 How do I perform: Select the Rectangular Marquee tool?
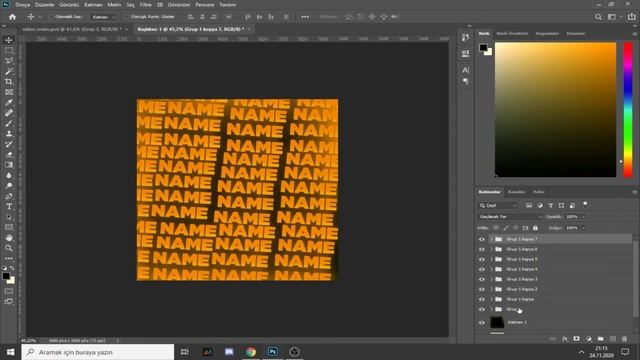point(9,51)
